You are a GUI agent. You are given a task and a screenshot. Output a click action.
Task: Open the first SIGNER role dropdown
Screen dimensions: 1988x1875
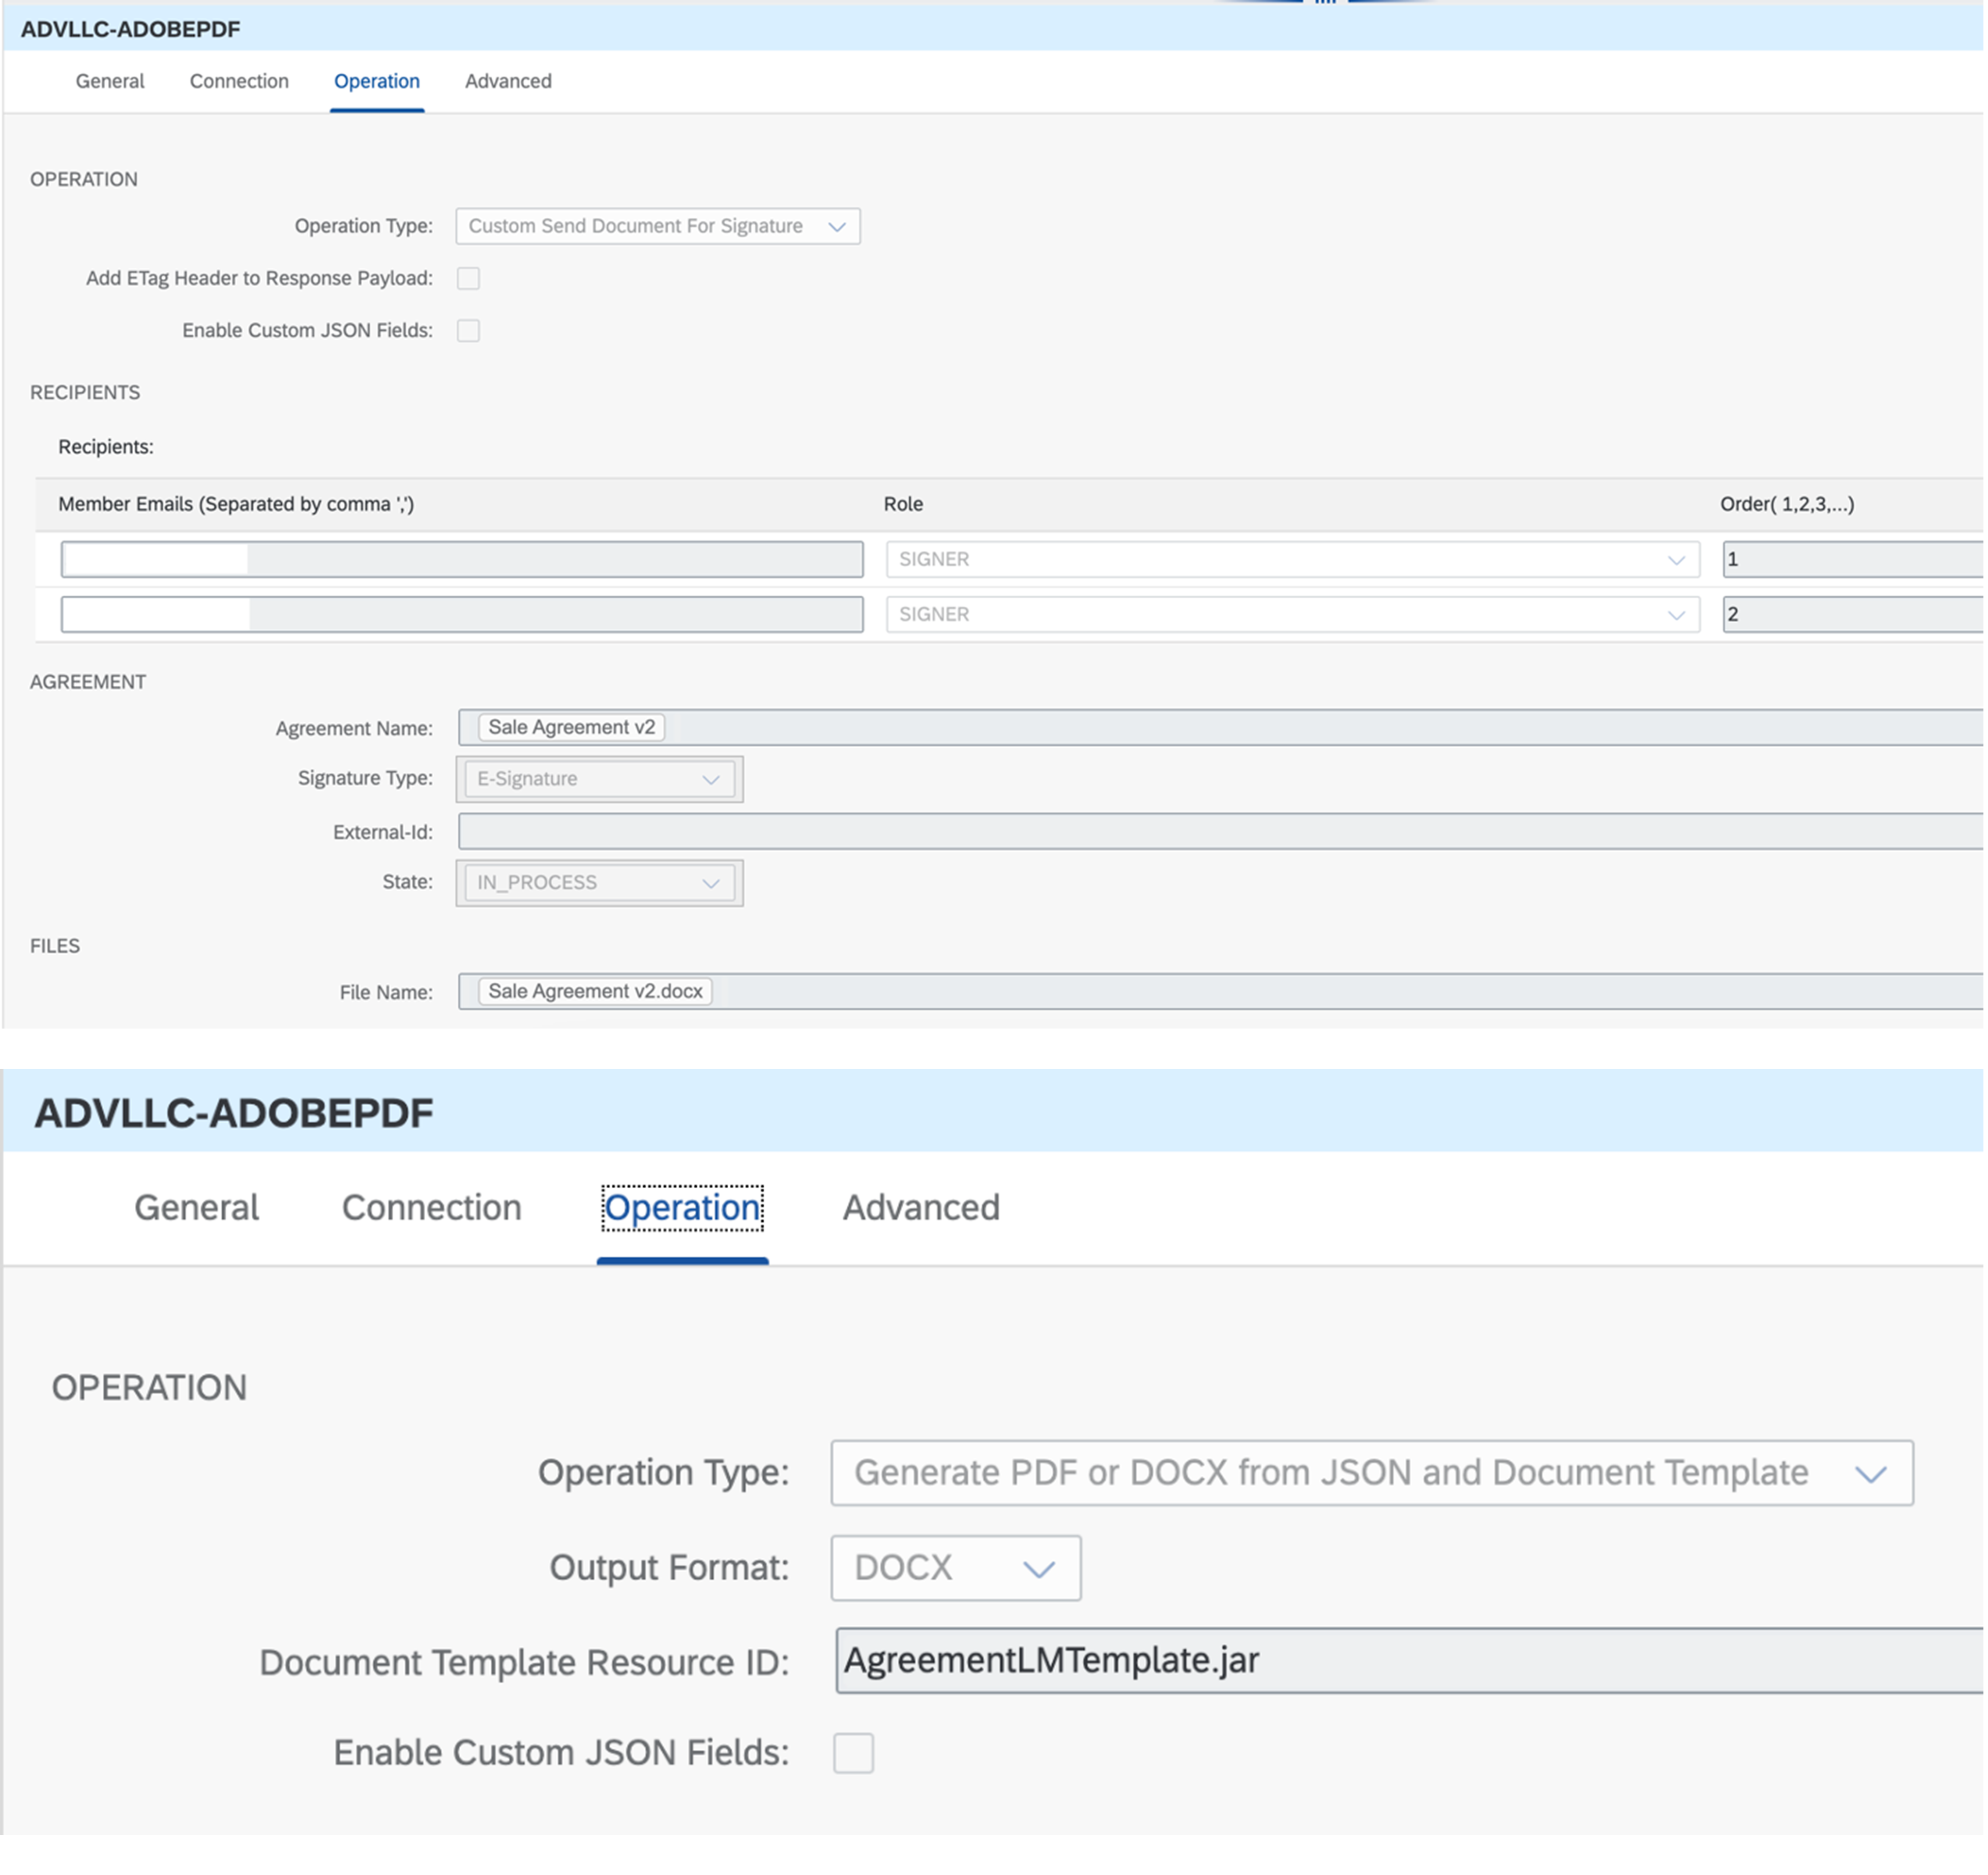coord(1677,559)
